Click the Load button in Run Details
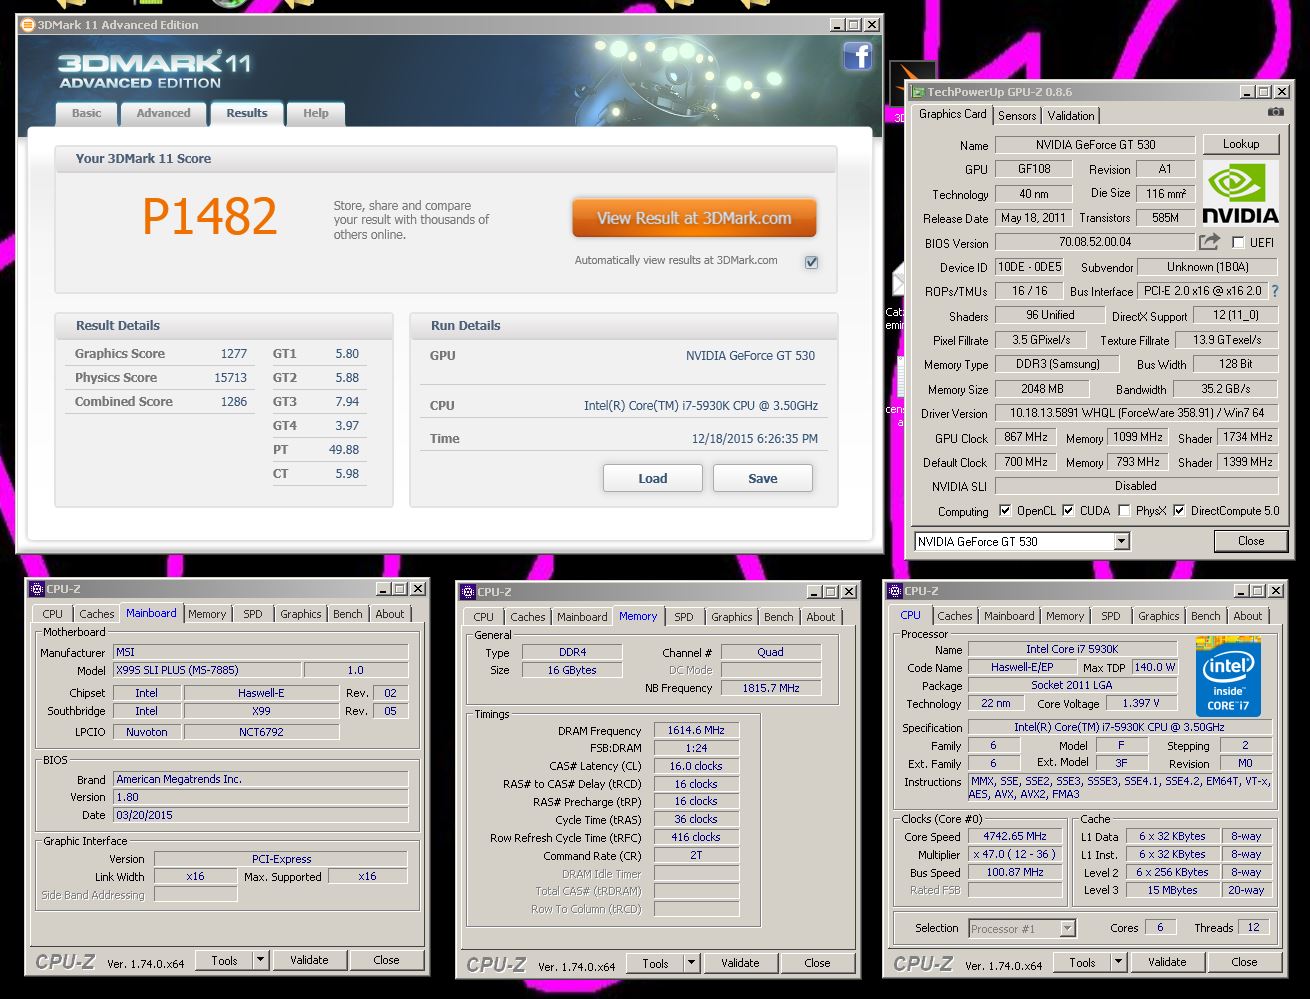The height and width of the screenshot is (999, 1310). point(653,478)
